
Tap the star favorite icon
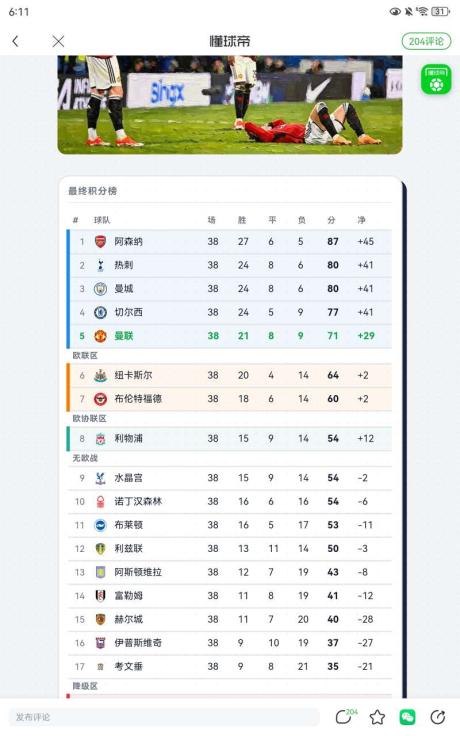coord(377,717)
